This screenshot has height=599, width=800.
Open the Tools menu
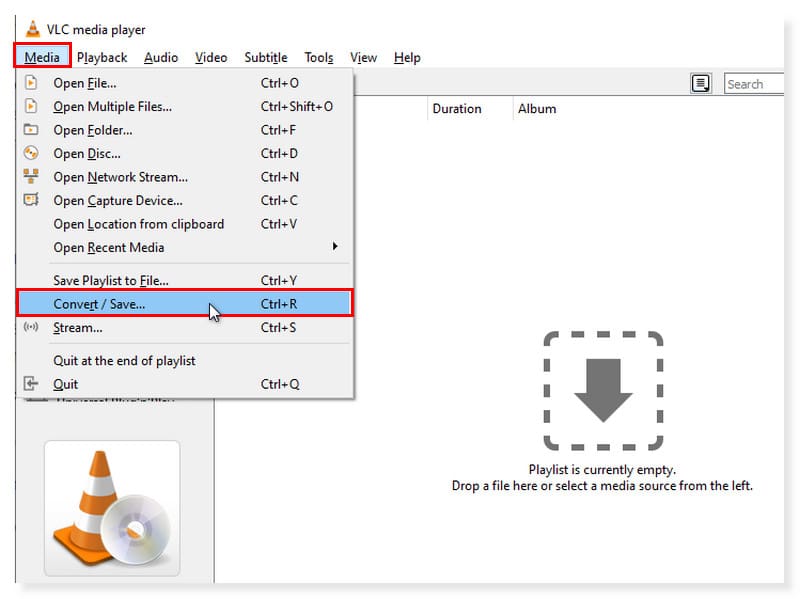tap(318, 57)
